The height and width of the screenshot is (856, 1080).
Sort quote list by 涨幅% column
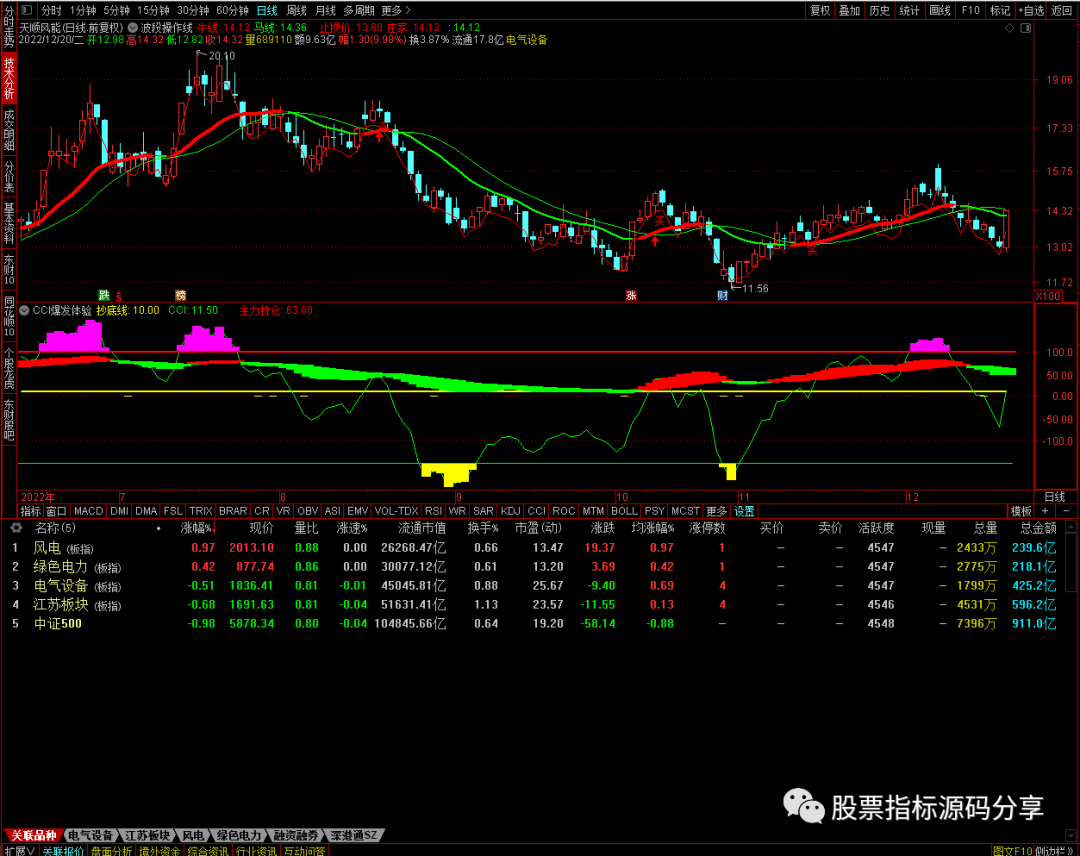198,528
